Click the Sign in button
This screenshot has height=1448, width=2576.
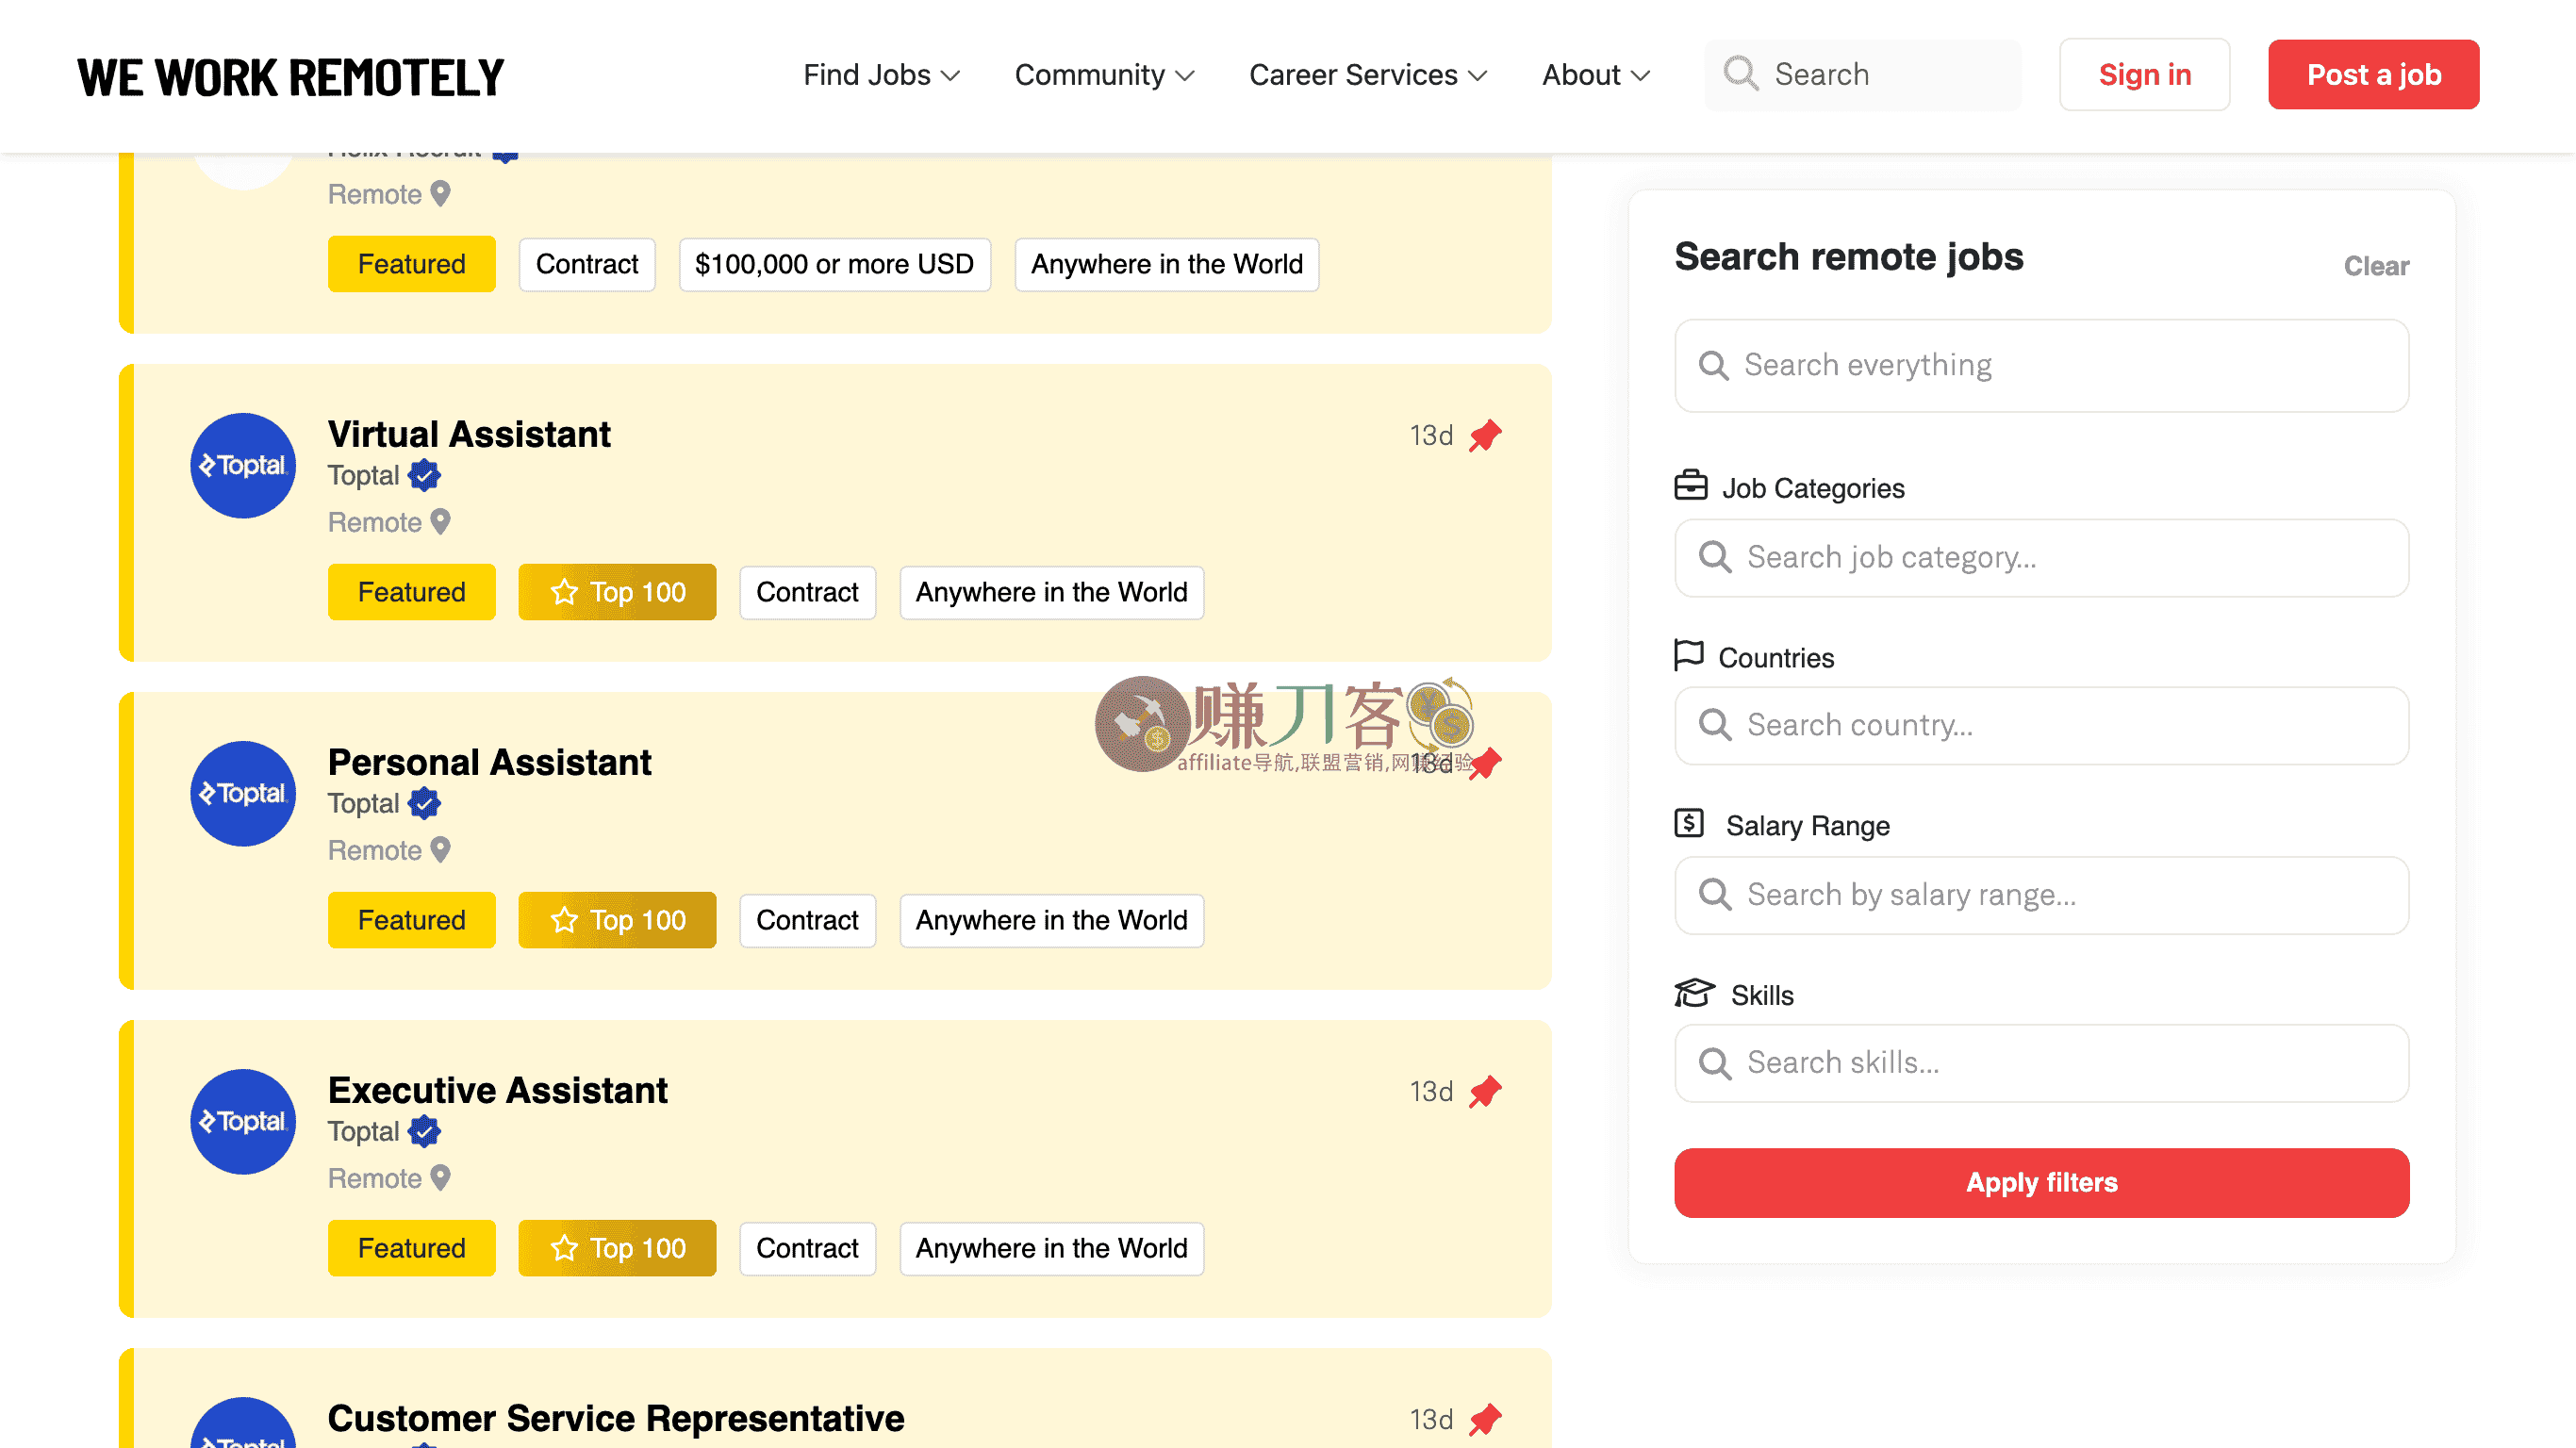2144,75
